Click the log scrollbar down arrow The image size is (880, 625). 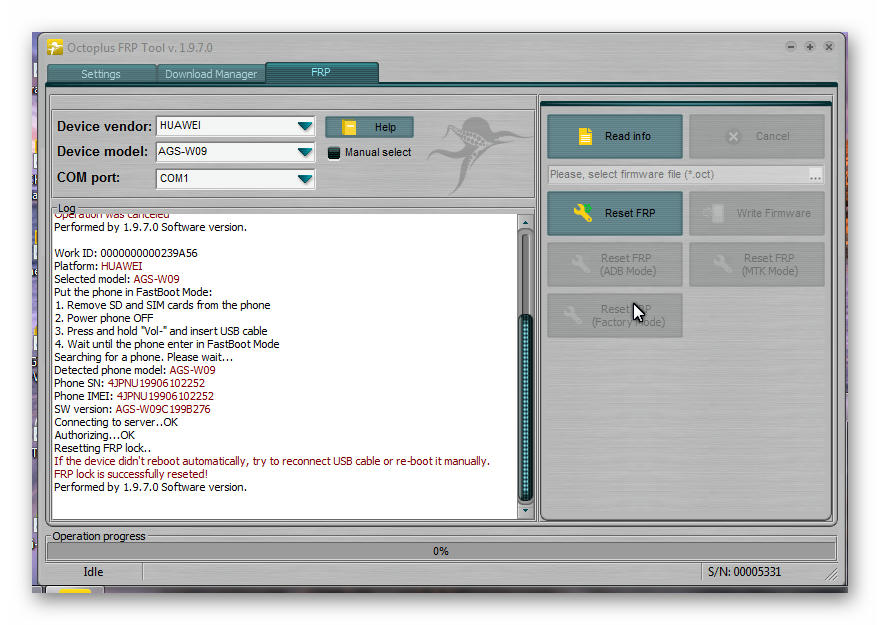(525, 511)
